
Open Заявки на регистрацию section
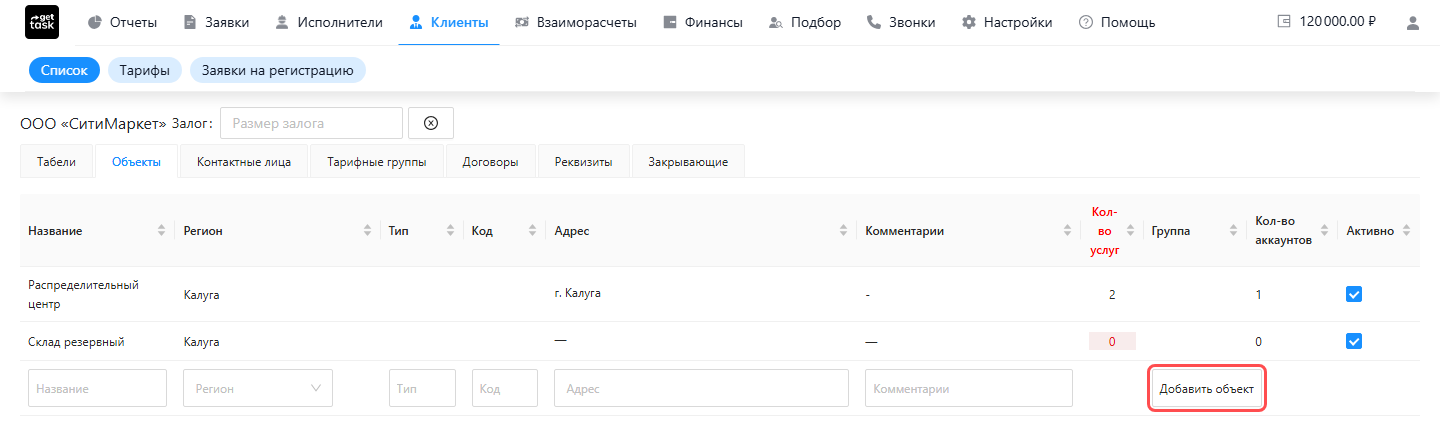(x=278, y=71)
